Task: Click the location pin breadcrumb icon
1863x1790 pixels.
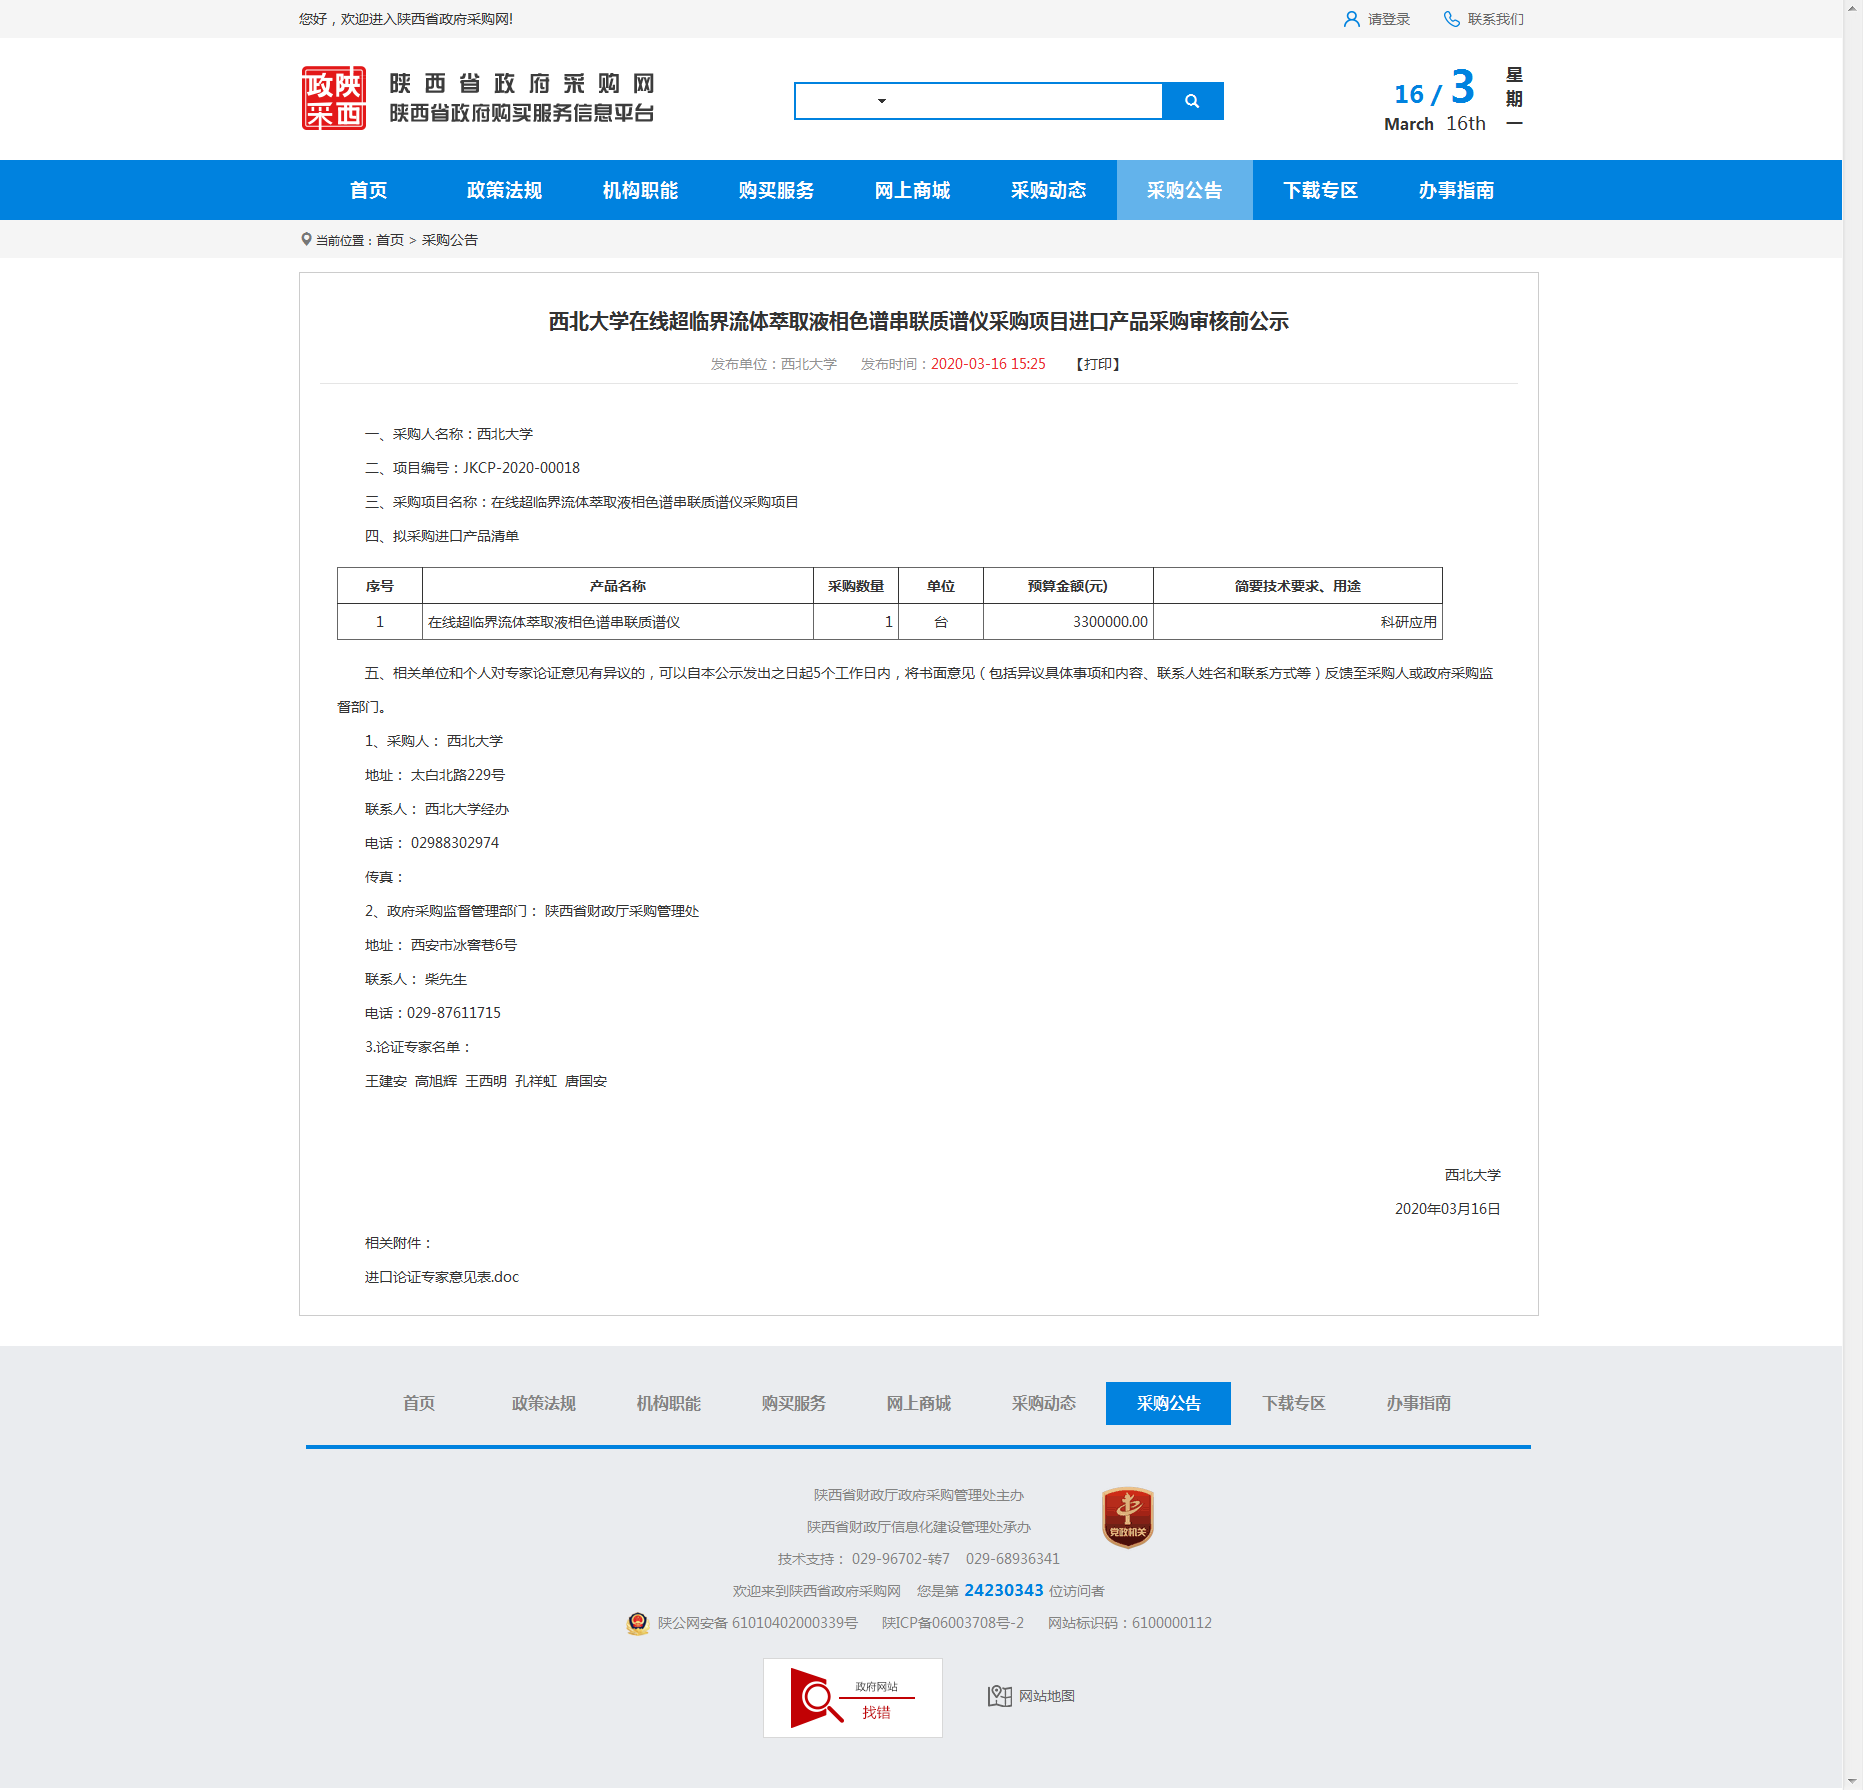Action: pos(306,239)
